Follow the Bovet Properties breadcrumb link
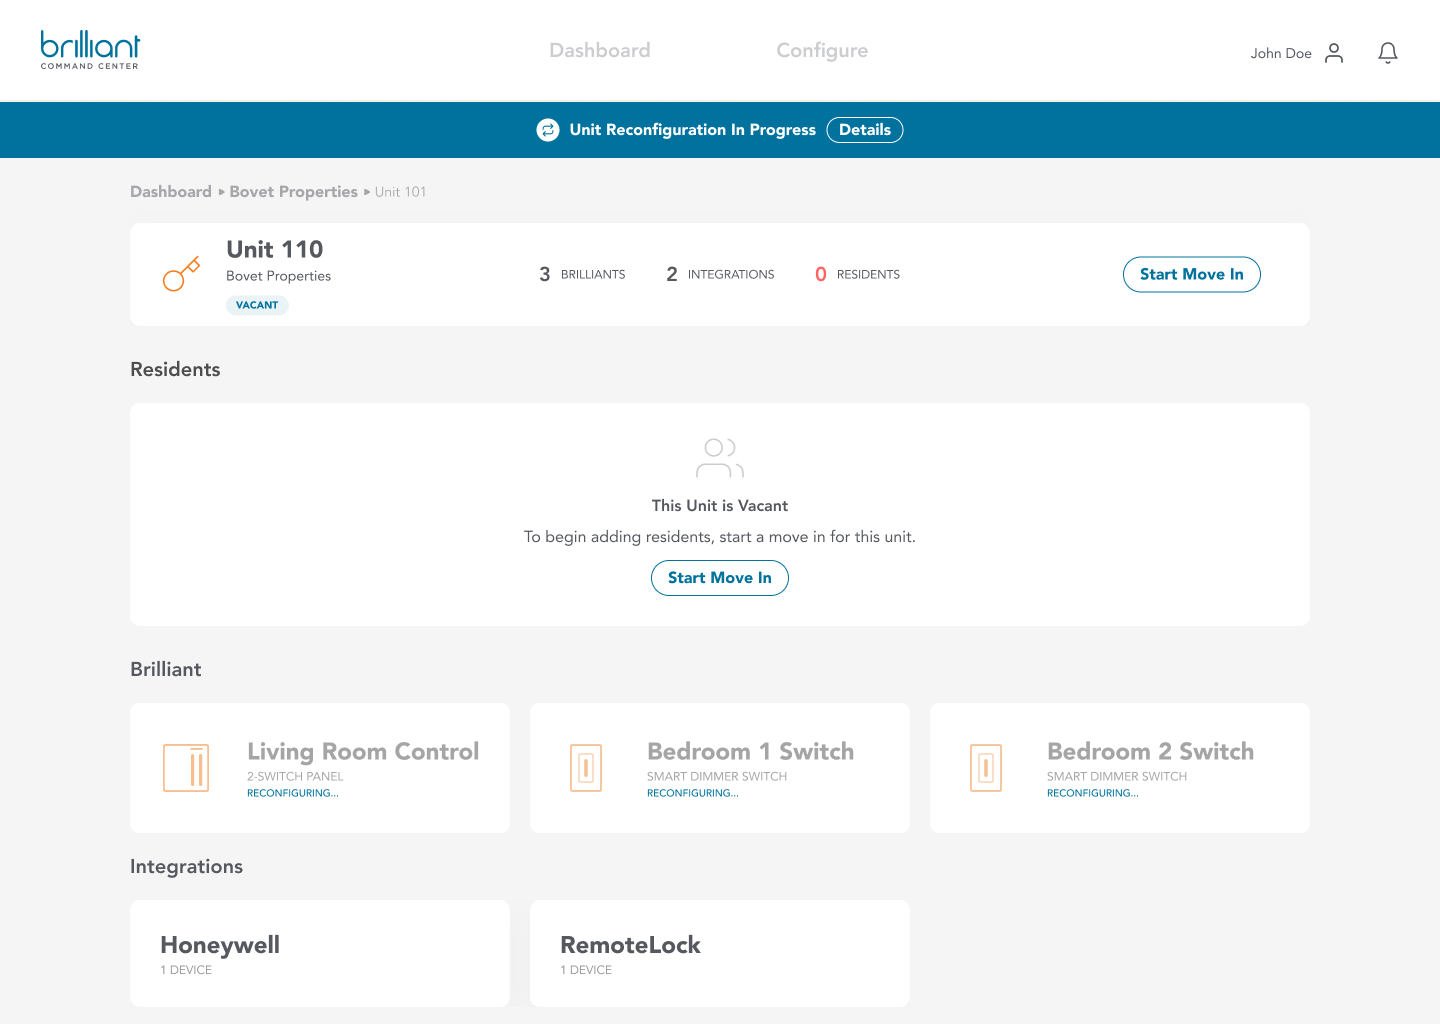1440x1024 pixels. 293,192
